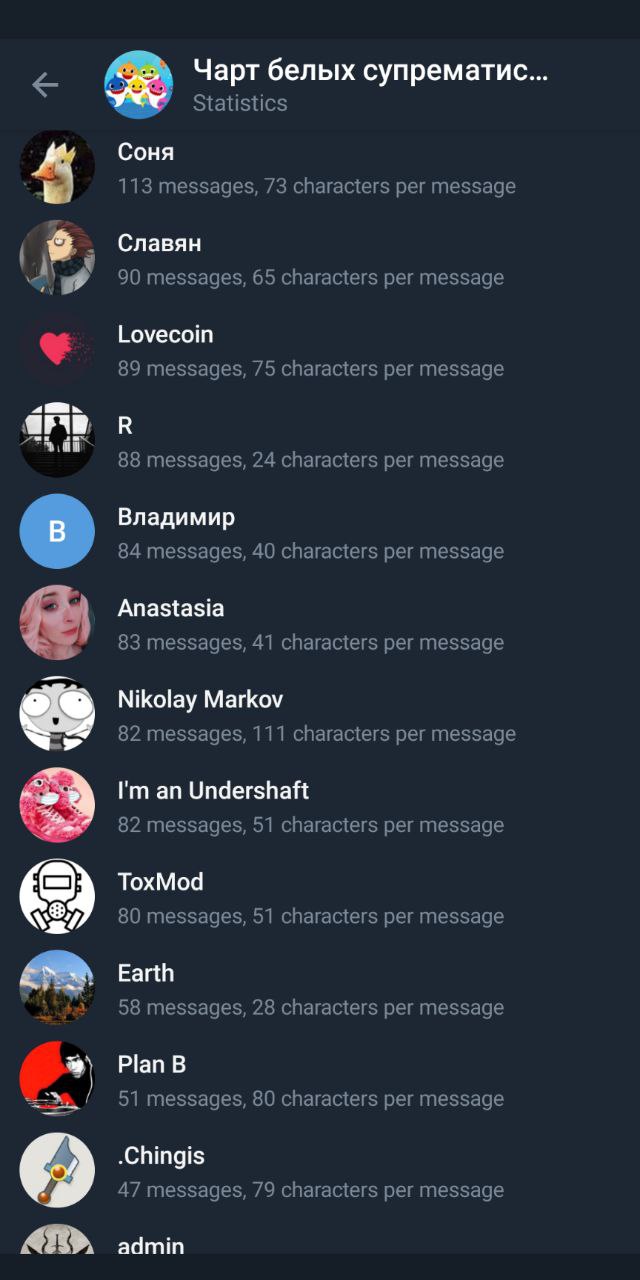The height and width of the screenshot is (1280, 640).
Task: Tap Earth's mountain landscape avatar
Action: [57, 988]
